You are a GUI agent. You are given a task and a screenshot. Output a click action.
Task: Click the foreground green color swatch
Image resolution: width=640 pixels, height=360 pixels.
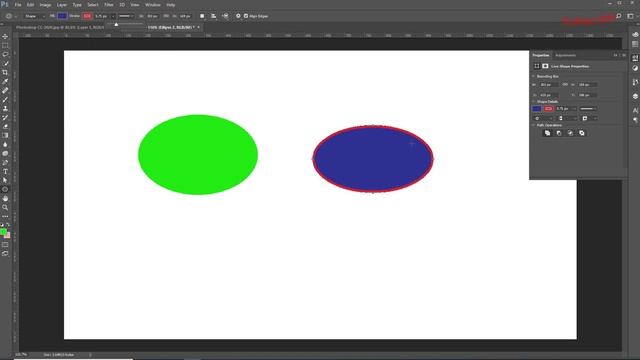coord(3,232)
